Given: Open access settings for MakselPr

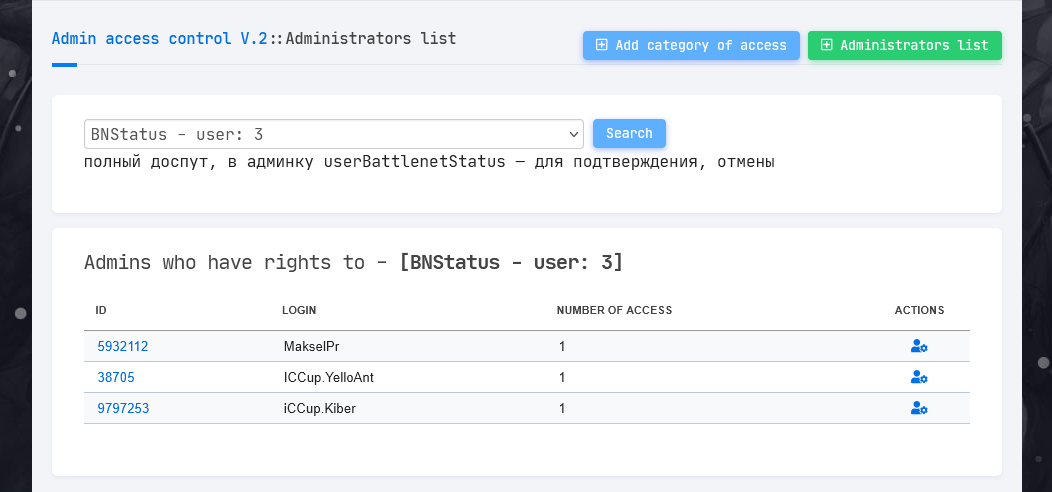Looking at the screenshot, I should coord(919,347).
